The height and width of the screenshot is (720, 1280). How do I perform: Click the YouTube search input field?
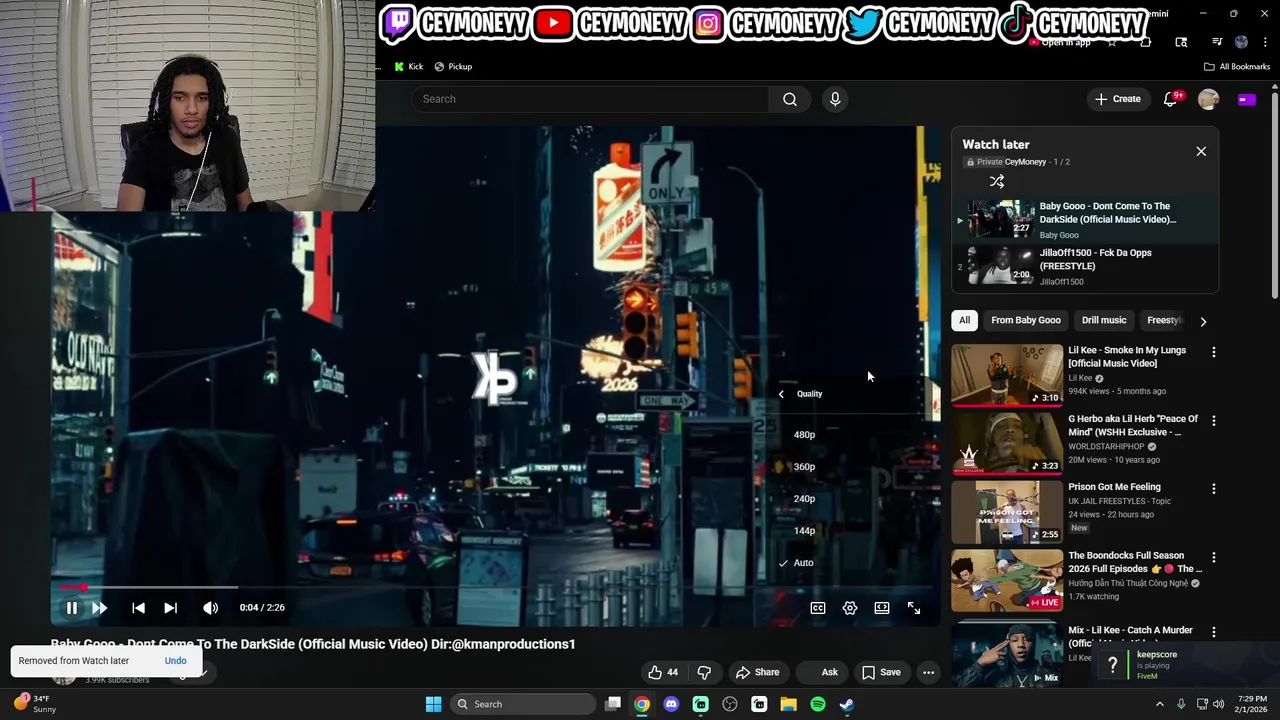tap(590, 99)
